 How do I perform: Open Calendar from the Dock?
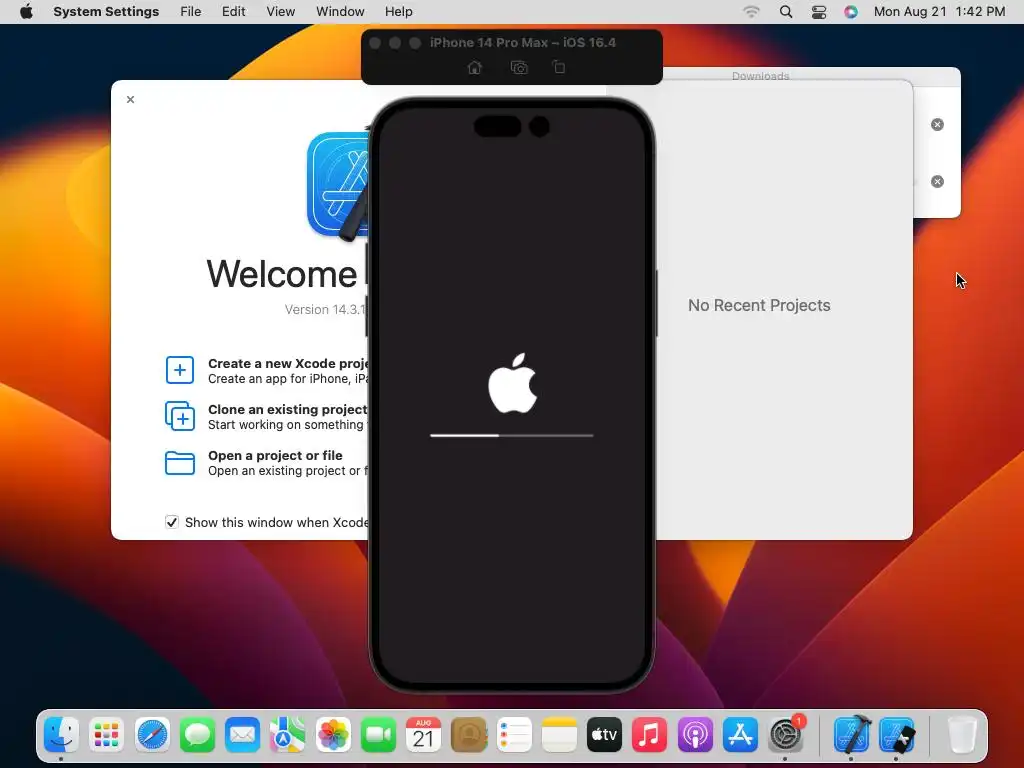click(423, 735)
